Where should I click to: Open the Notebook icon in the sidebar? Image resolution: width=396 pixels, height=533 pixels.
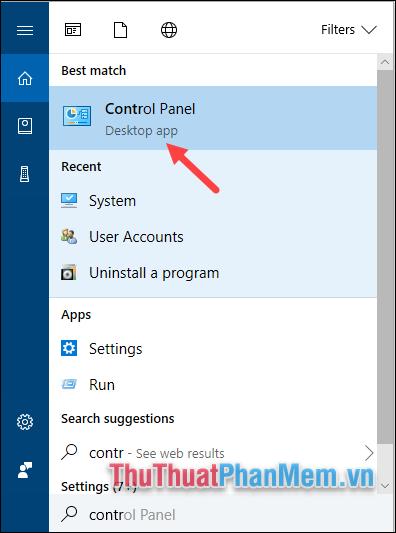coord(25,126)
